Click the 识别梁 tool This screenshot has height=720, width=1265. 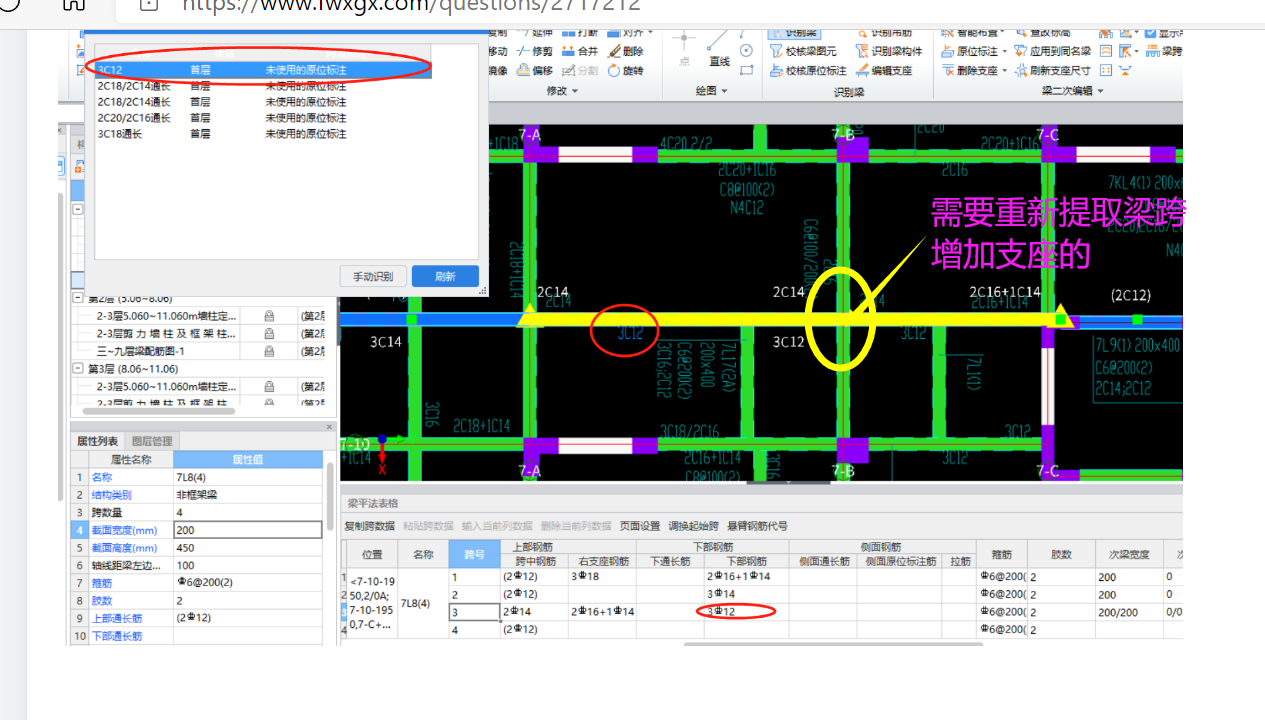[x=795, y=33]
